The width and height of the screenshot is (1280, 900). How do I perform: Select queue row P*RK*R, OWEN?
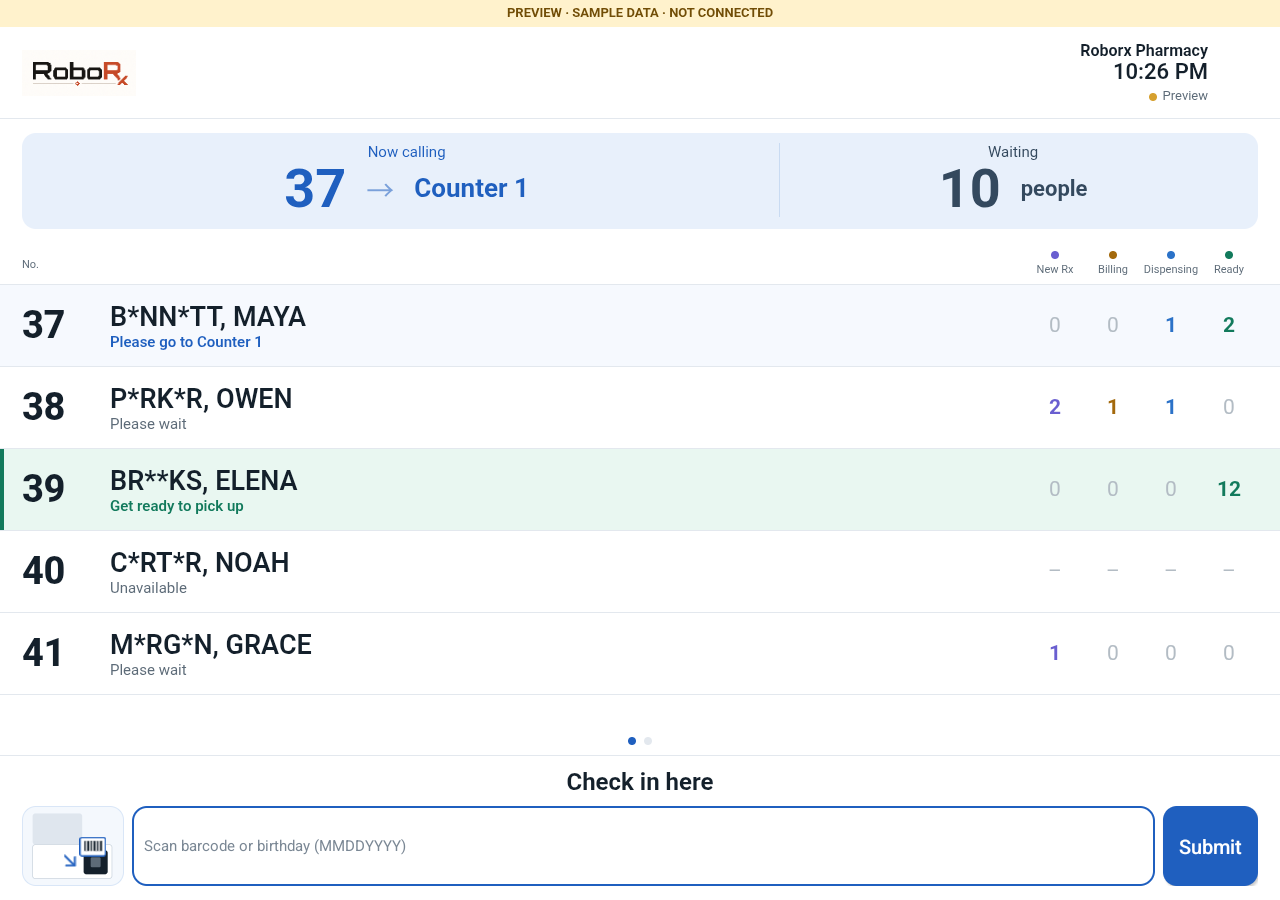(640, 408)
